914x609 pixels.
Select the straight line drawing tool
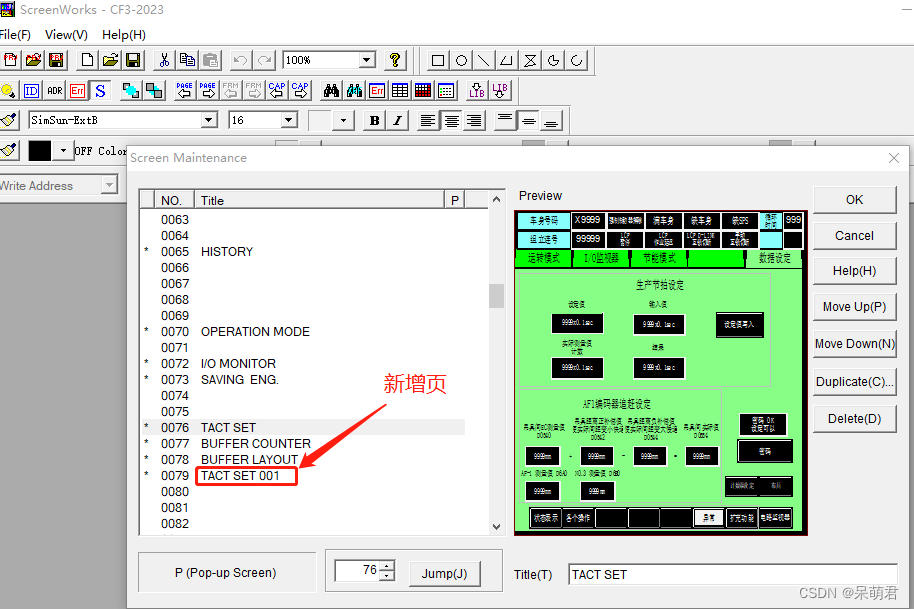click(483, 60)
